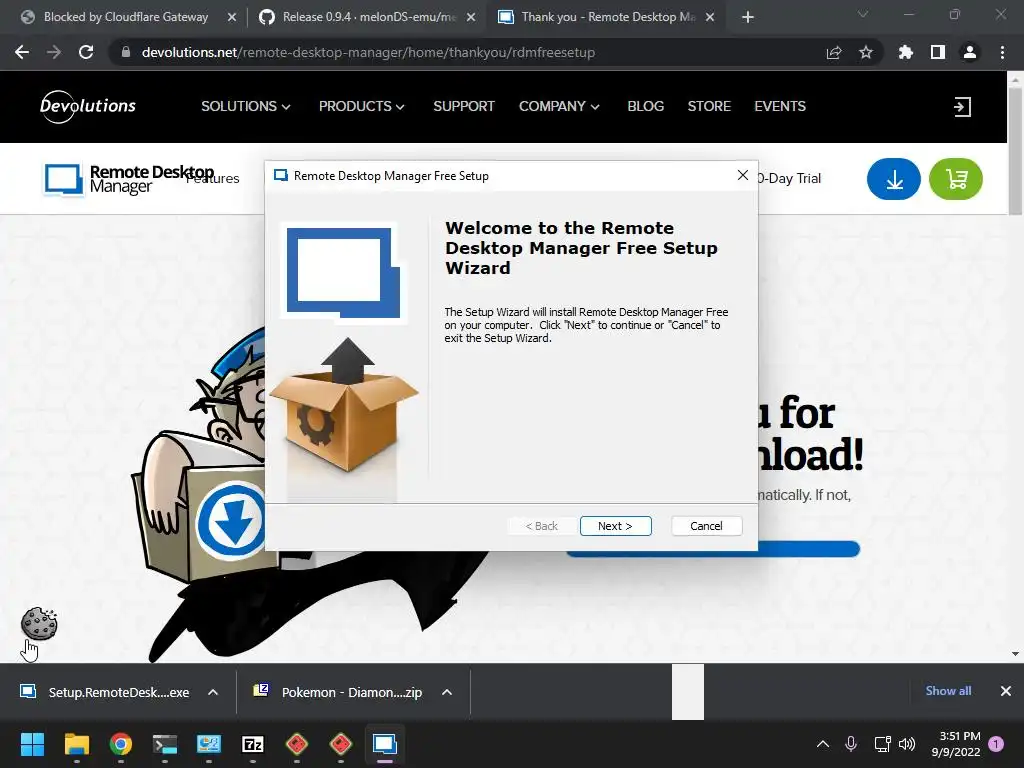This screenshot has height=768, width=1024.
Task: Open the SUPPORT page
Action: tap(464, 106)
